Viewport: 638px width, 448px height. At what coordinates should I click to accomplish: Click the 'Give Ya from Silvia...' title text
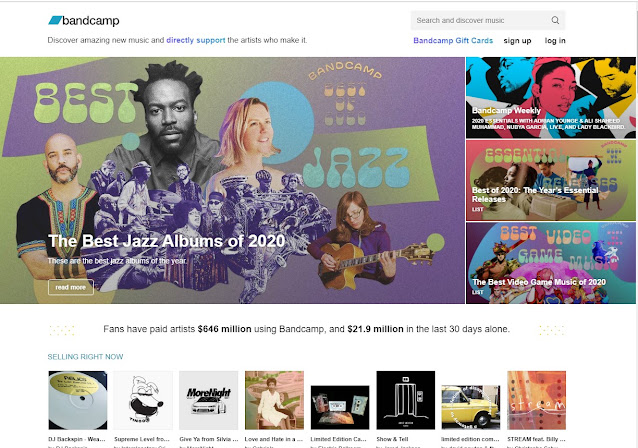coord(209,439)
